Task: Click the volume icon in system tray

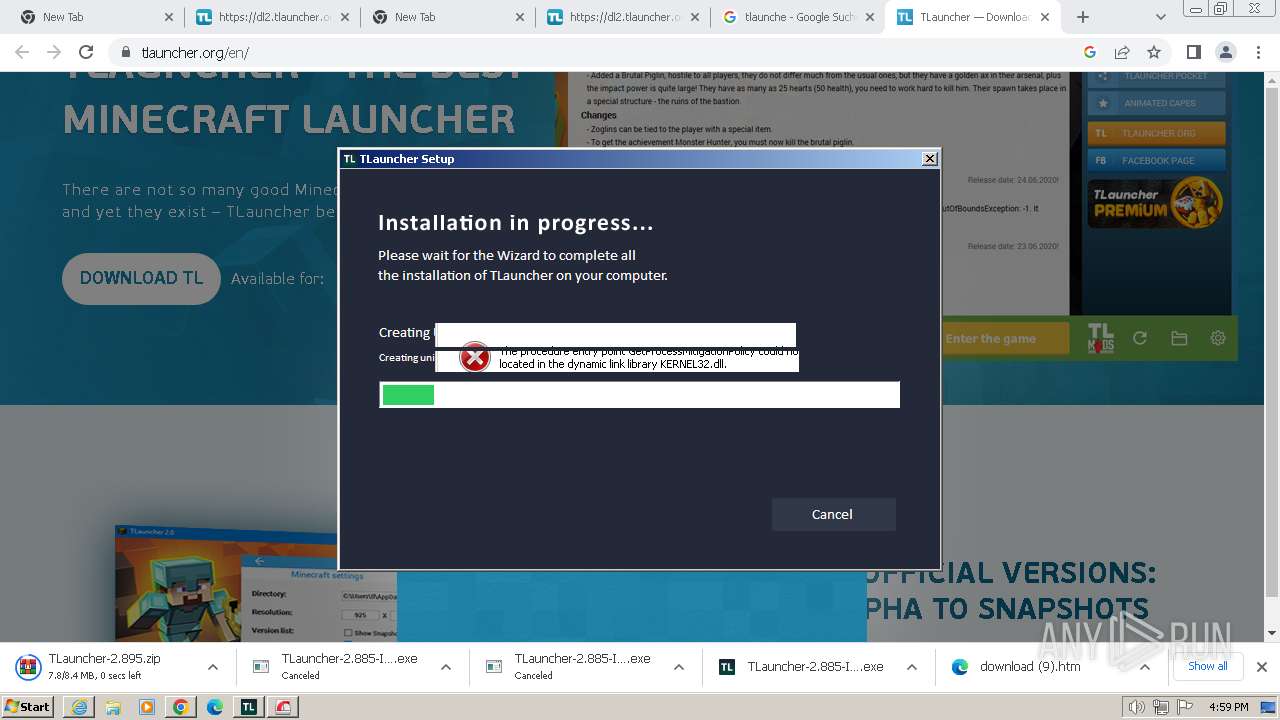Action: pyautogui.click(x=1138, y=707)
